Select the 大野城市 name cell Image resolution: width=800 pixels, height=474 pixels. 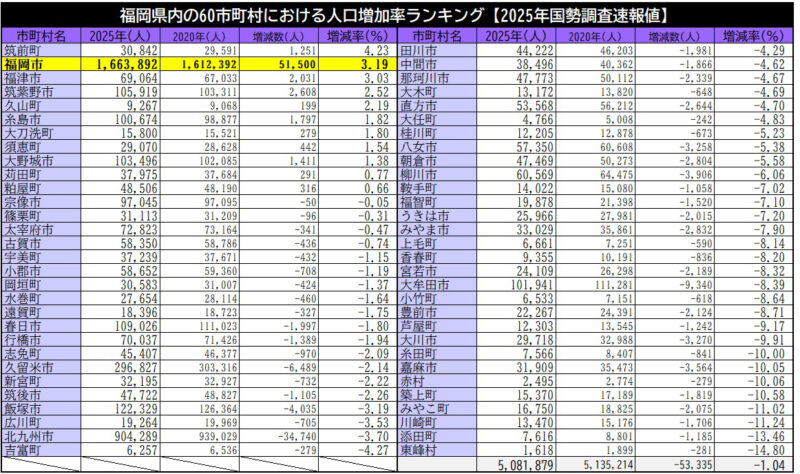pyautogui.click(x=41, y=161)
